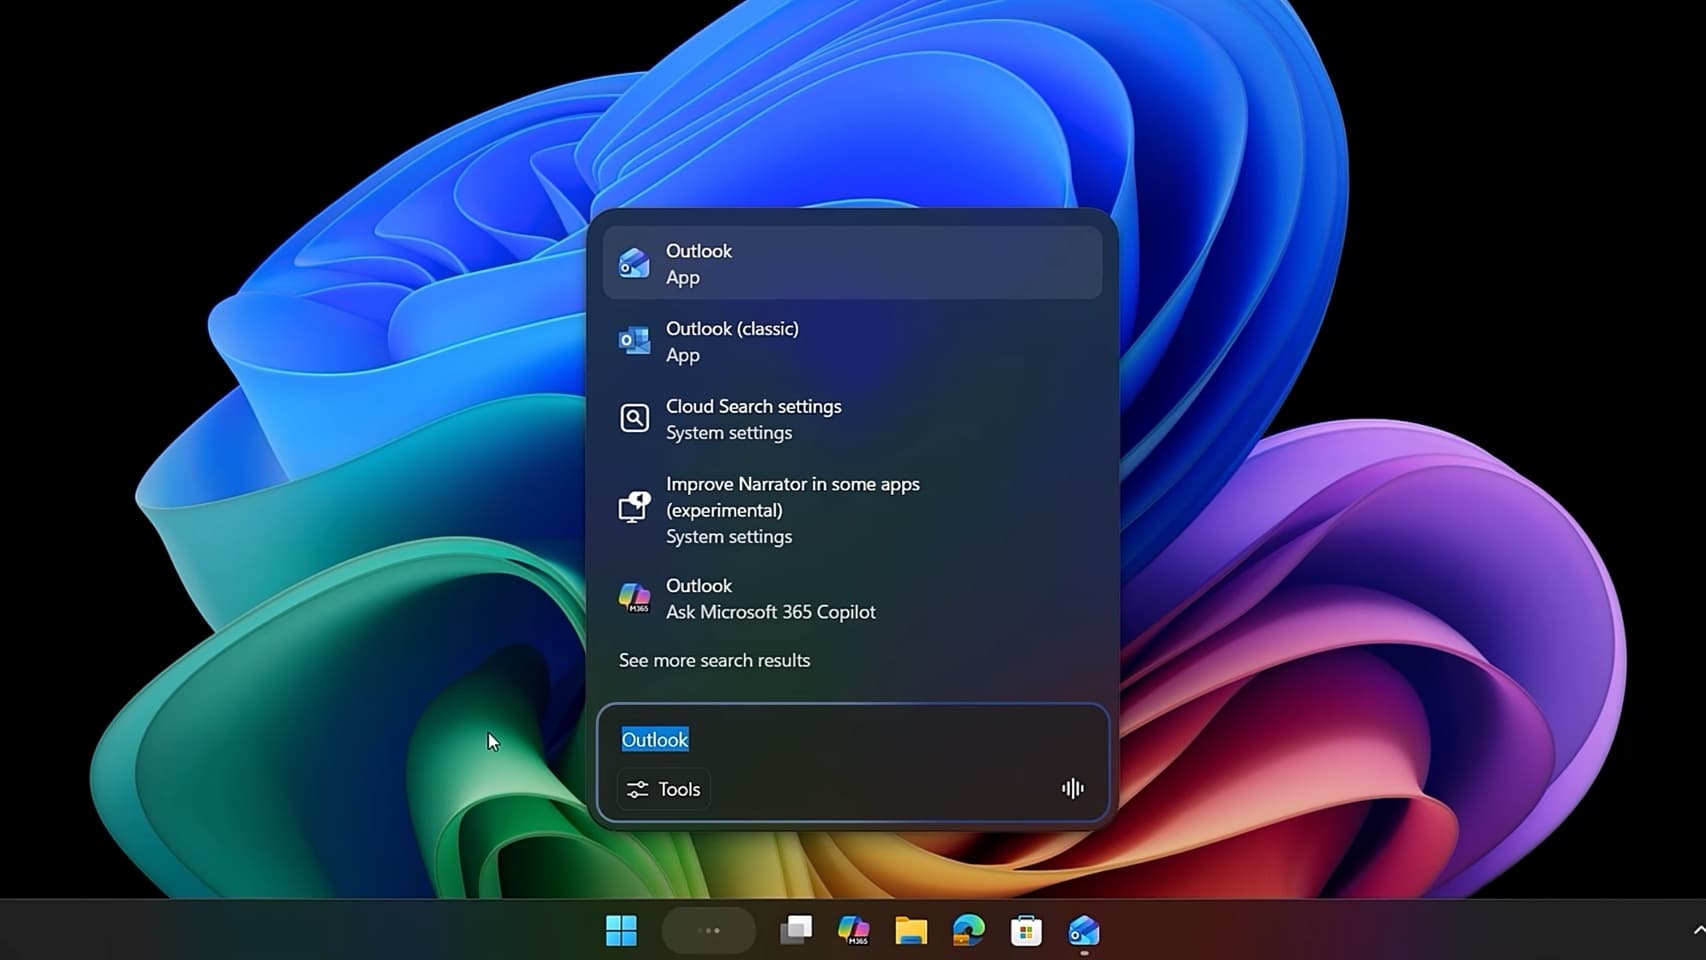
Task: See more search results
Action: click(714, 660)
